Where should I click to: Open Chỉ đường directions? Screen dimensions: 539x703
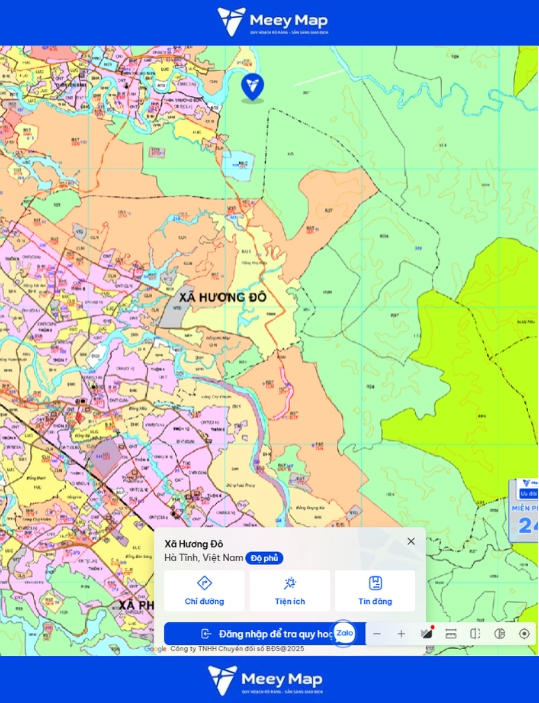[204, 591]
